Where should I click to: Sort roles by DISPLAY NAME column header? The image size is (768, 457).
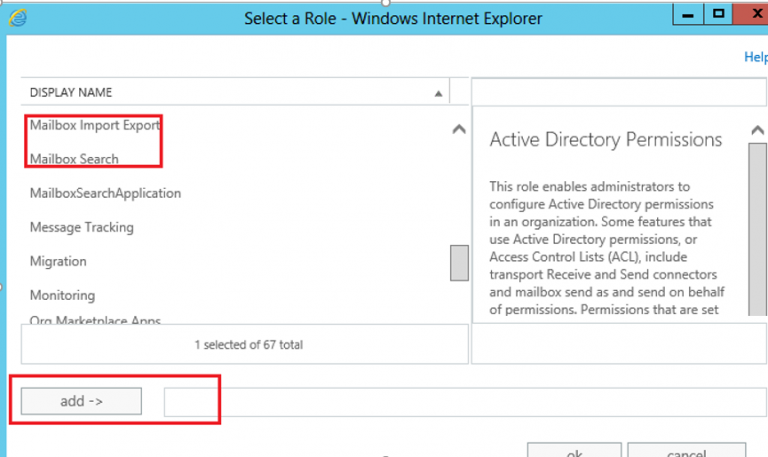[235, 92]
